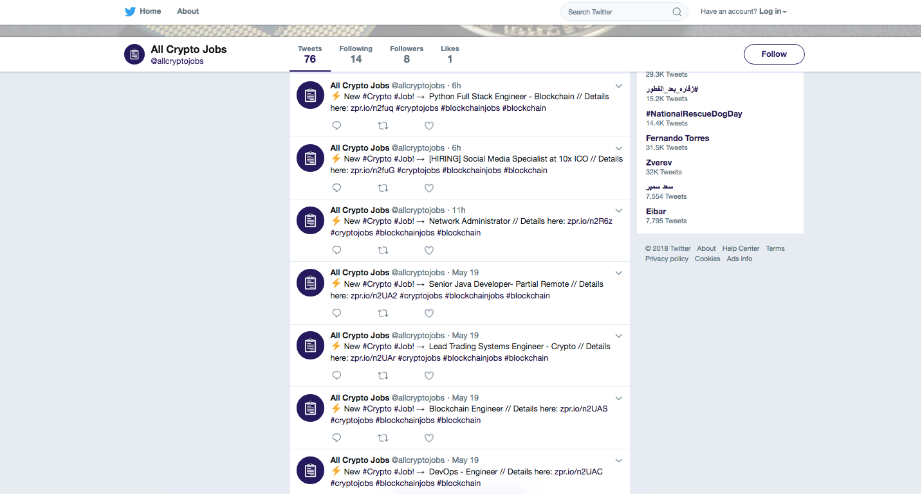Viewport: 921px width, 494px height.
Task: Open options chevron on DevOps Engineer tweet
Action: [619, 461]
